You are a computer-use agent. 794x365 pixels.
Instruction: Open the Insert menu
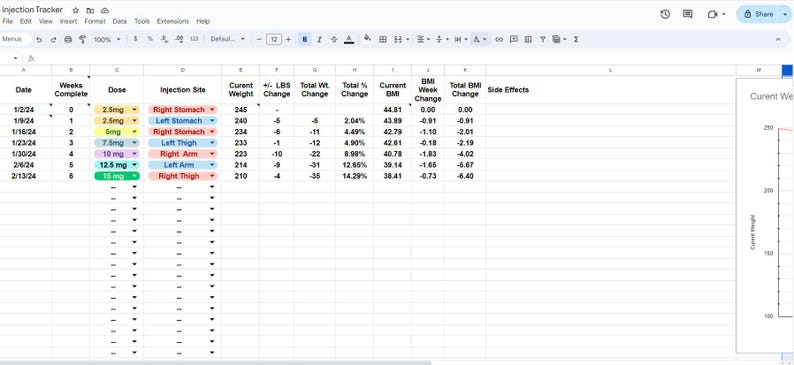click(68, 22)
